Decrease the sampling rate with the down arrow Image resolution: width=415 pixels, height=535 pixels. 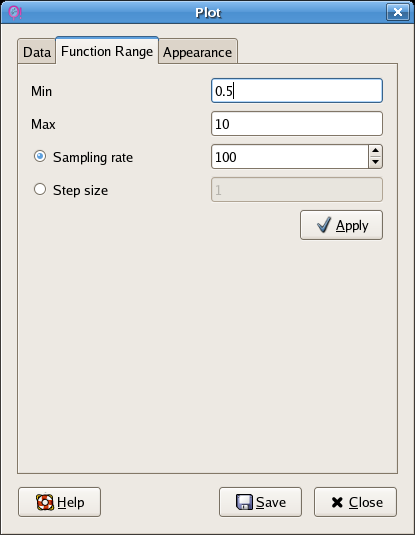pyautogui.click(x=375, y=162)
